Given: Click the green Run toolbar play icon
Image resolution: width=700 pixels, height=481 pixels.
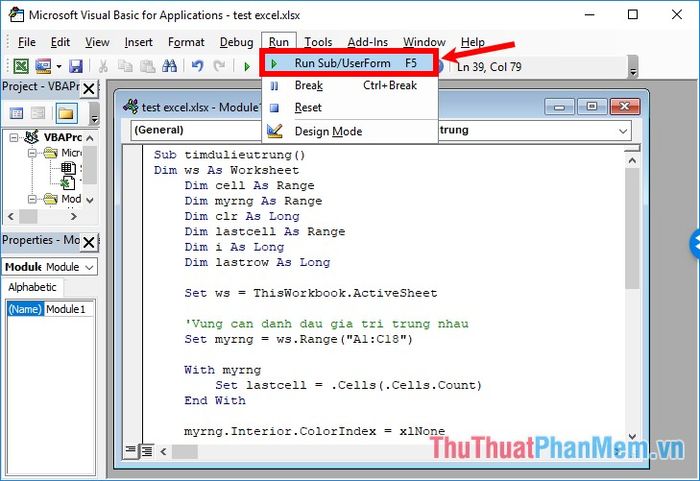Looking at the screenshot, I should point(247,67).
